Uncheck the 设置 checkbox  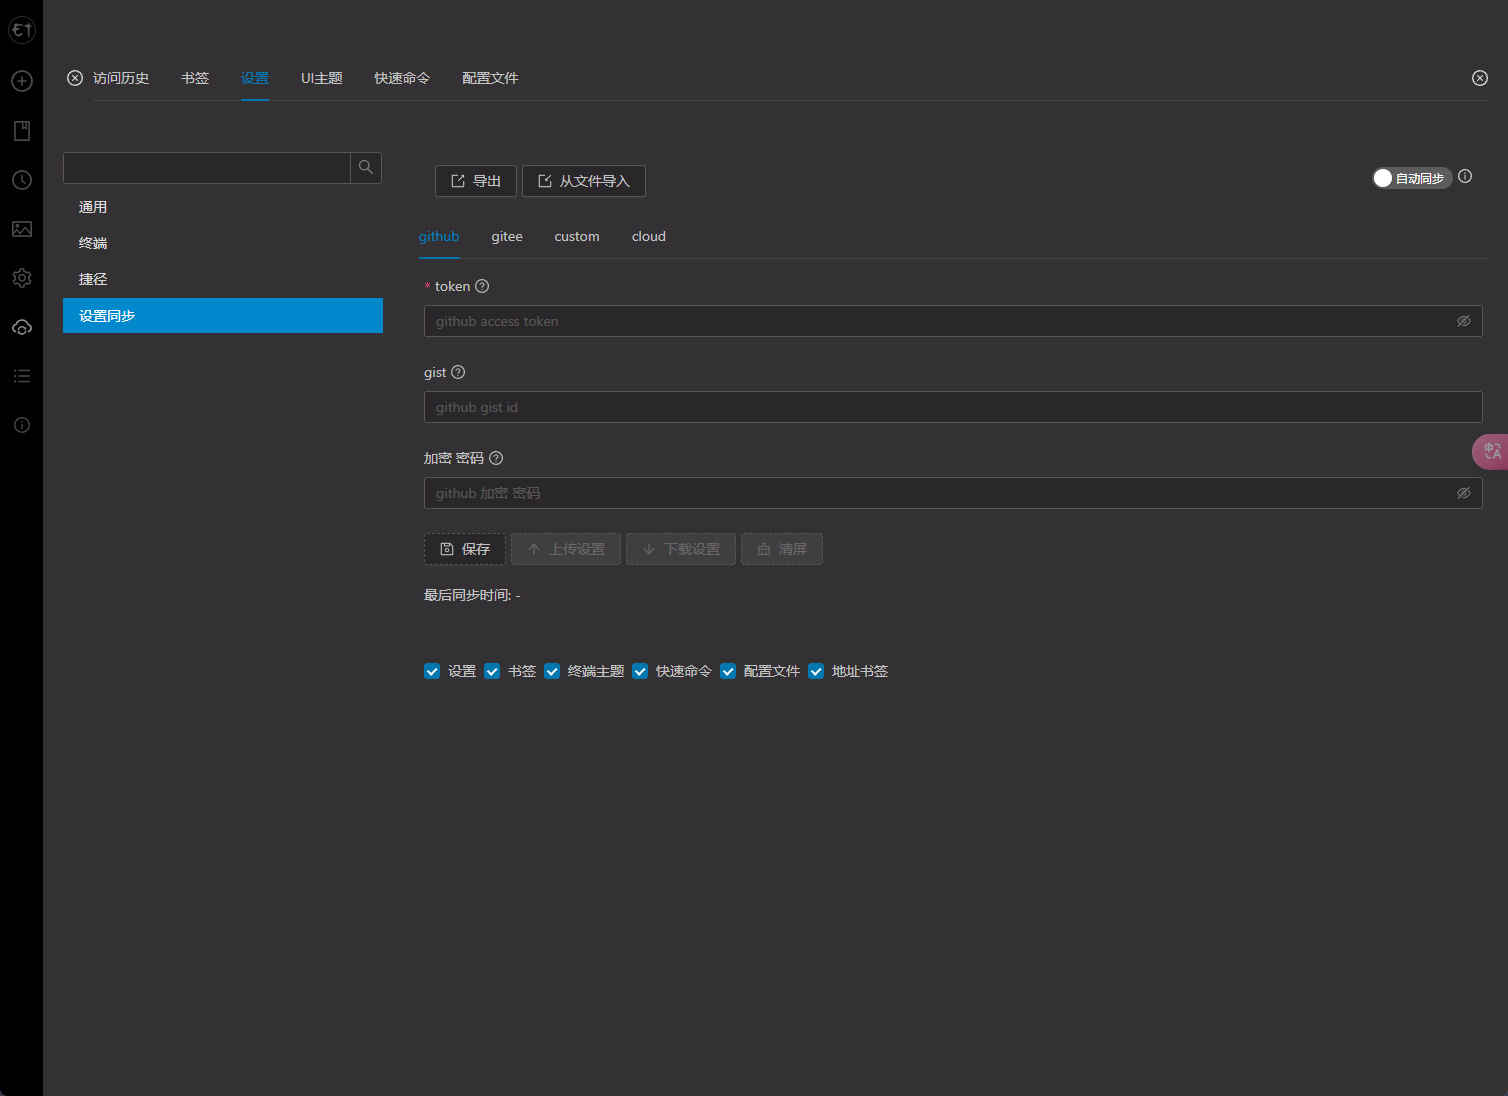coord(432,671)
